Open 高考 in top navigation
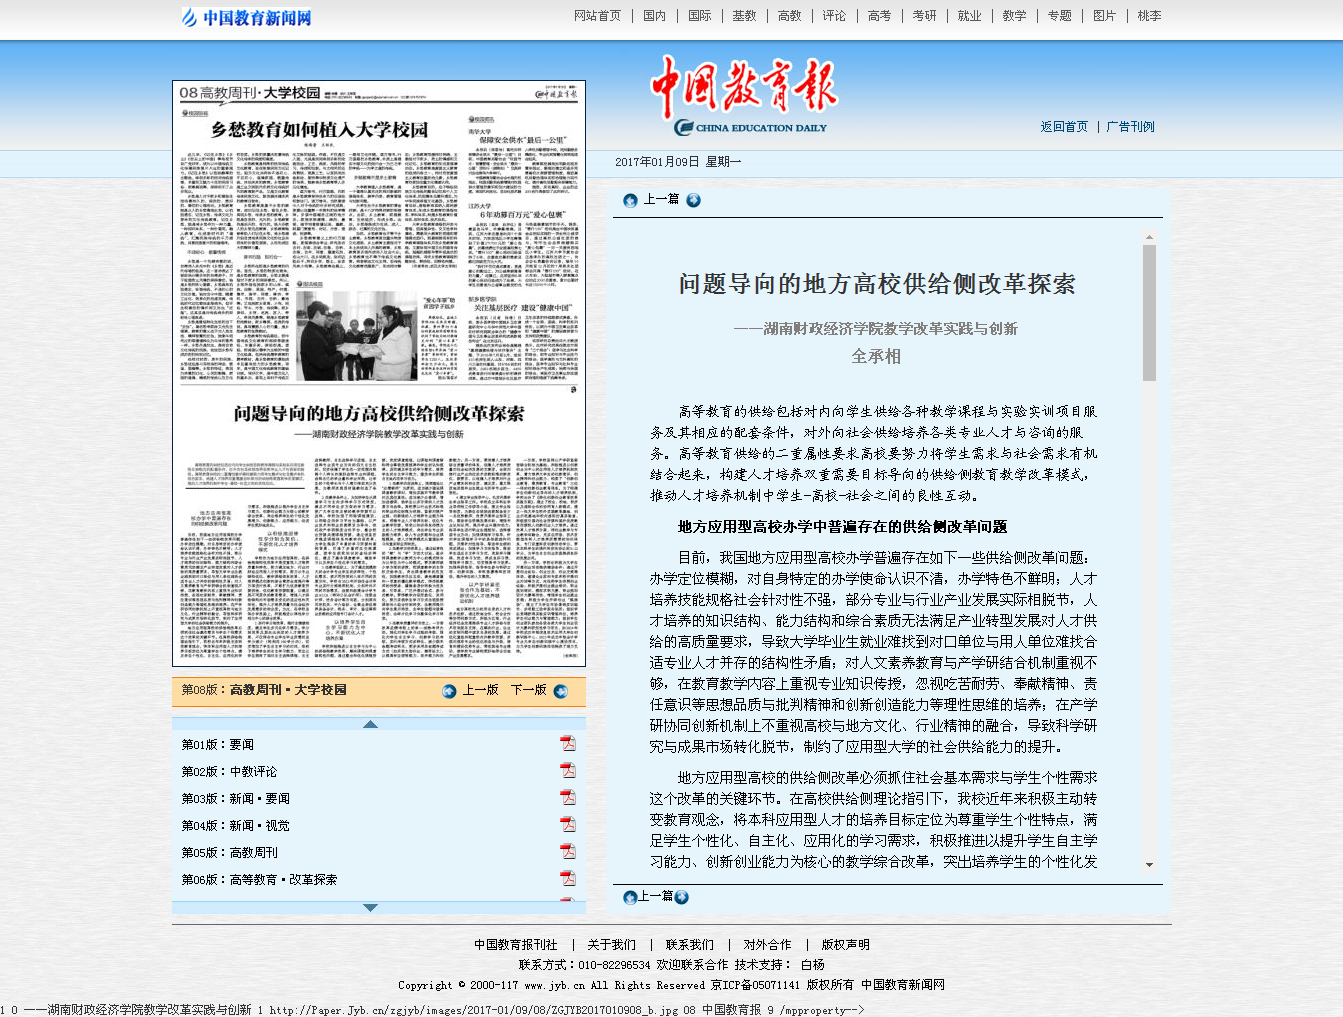Image resolution: width=1343 pixels, height=1017 pixels. point(879,16)
